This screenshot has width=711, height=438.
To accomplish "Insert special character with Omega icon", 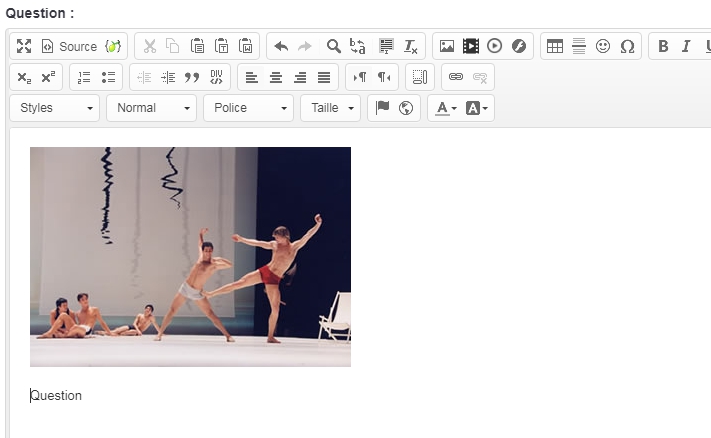I will click(627, 47).
